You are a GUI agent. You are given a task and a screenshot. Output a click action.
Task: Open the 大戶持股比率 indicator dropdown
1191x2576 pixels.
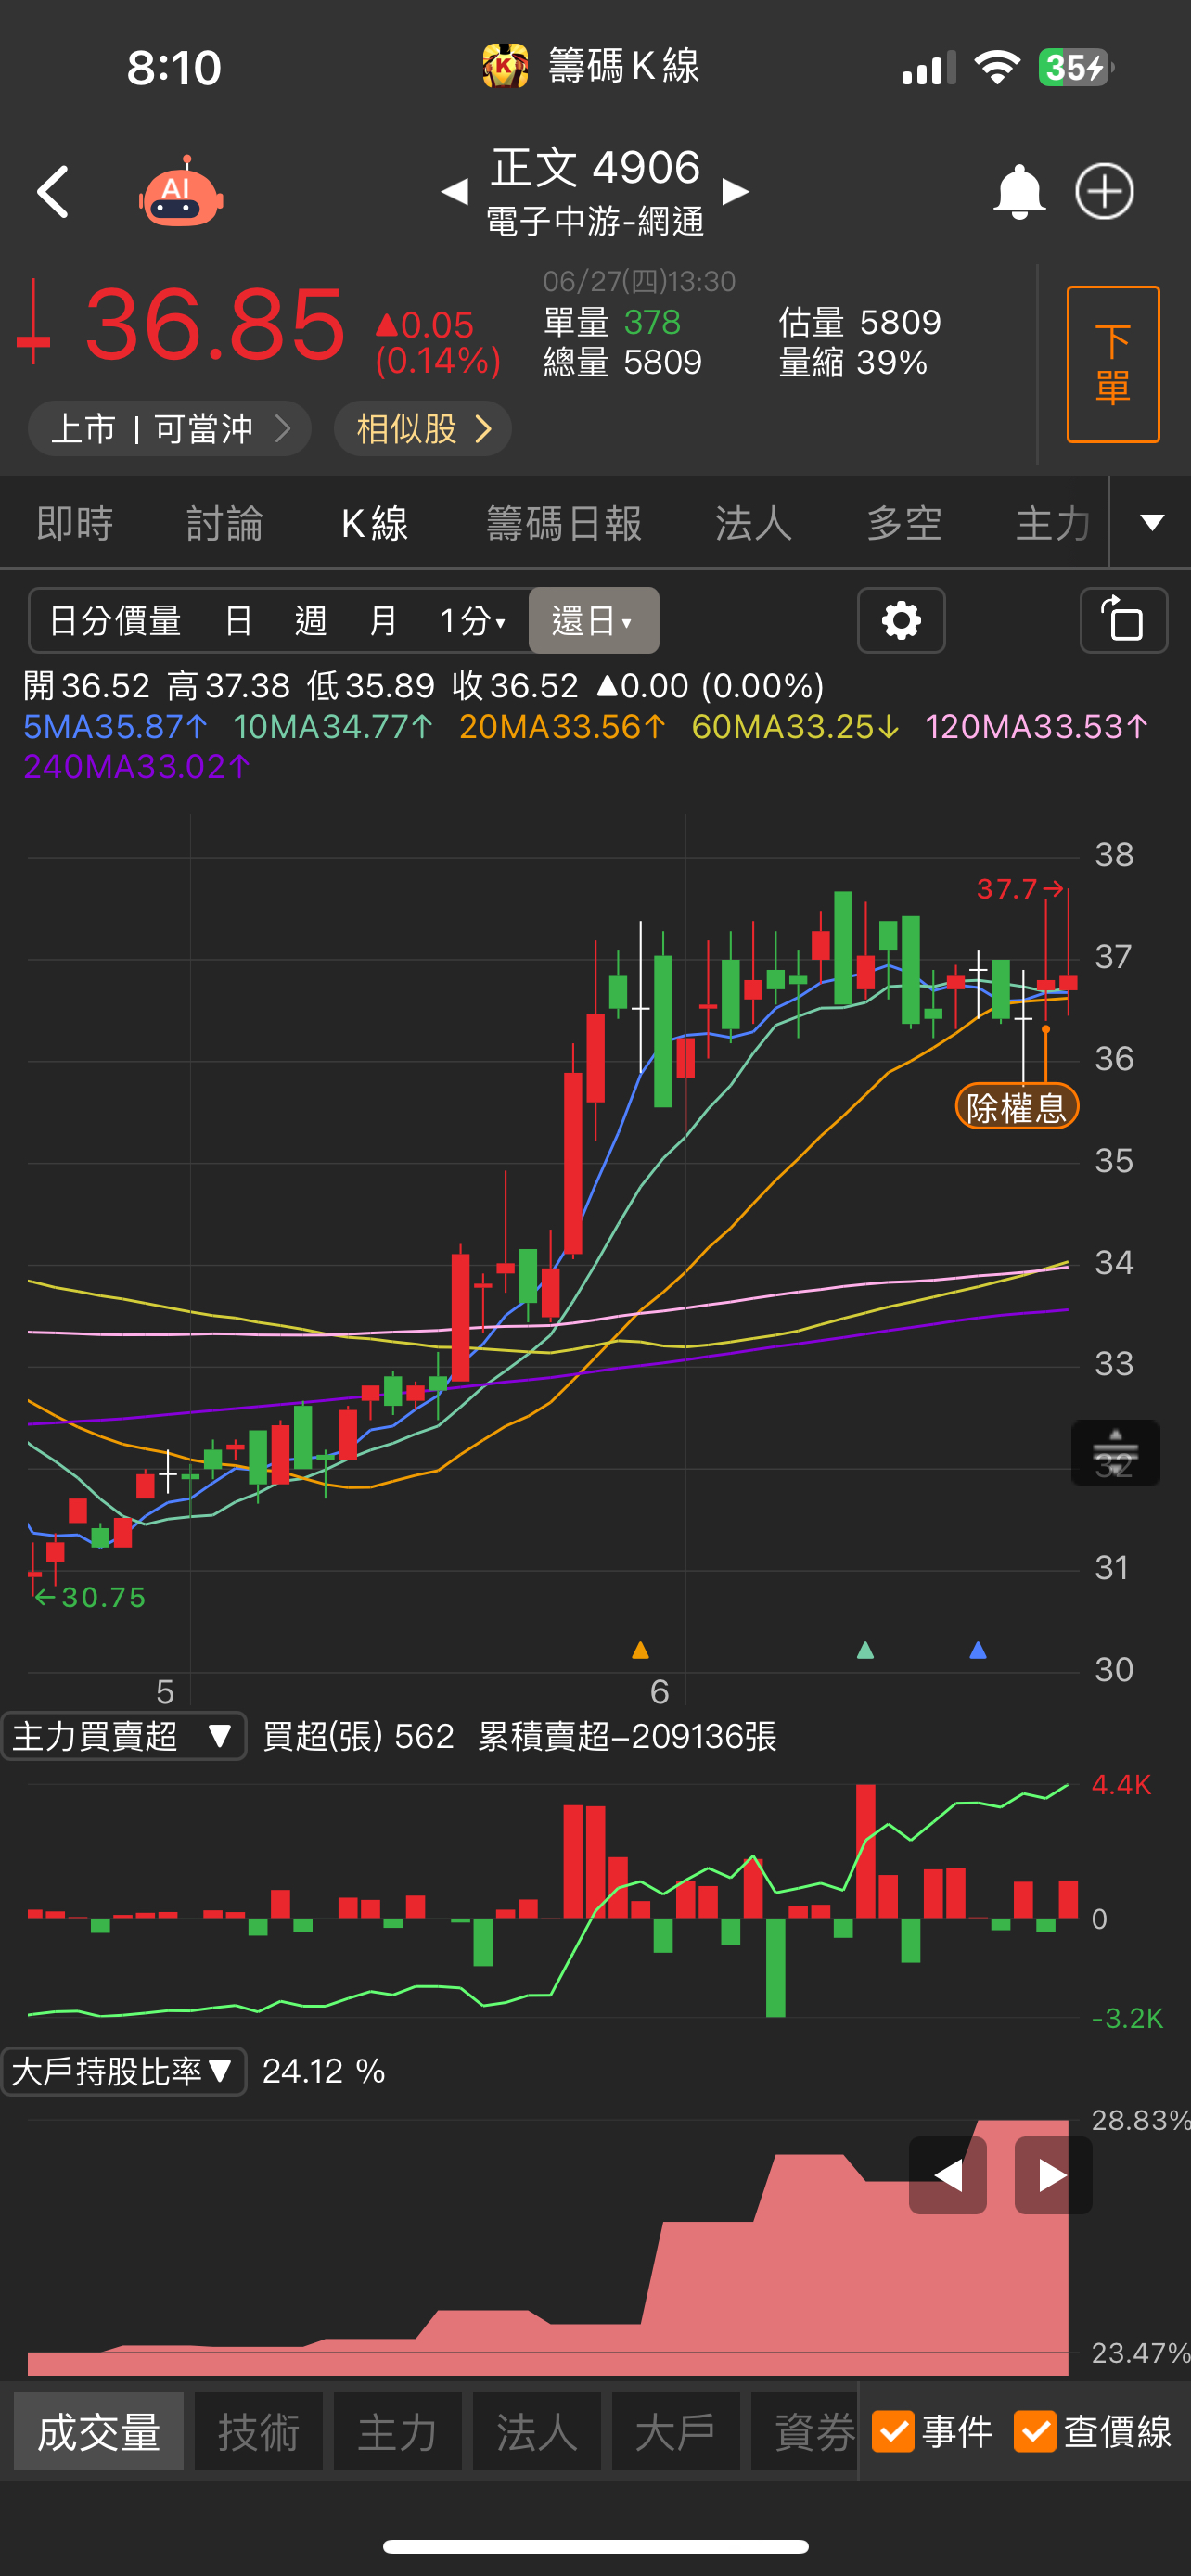tap(124, 2070)
